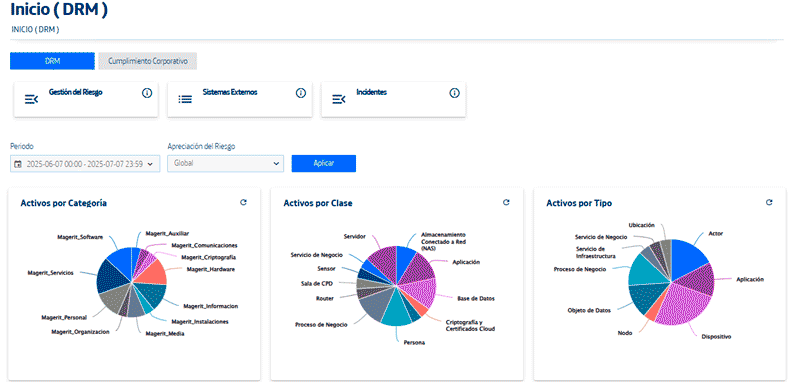Image resolution: width=790 pixels, height=382 pixels.
Task: Click the Sistemas Externos list icon
Action: (x=185, y=99)
